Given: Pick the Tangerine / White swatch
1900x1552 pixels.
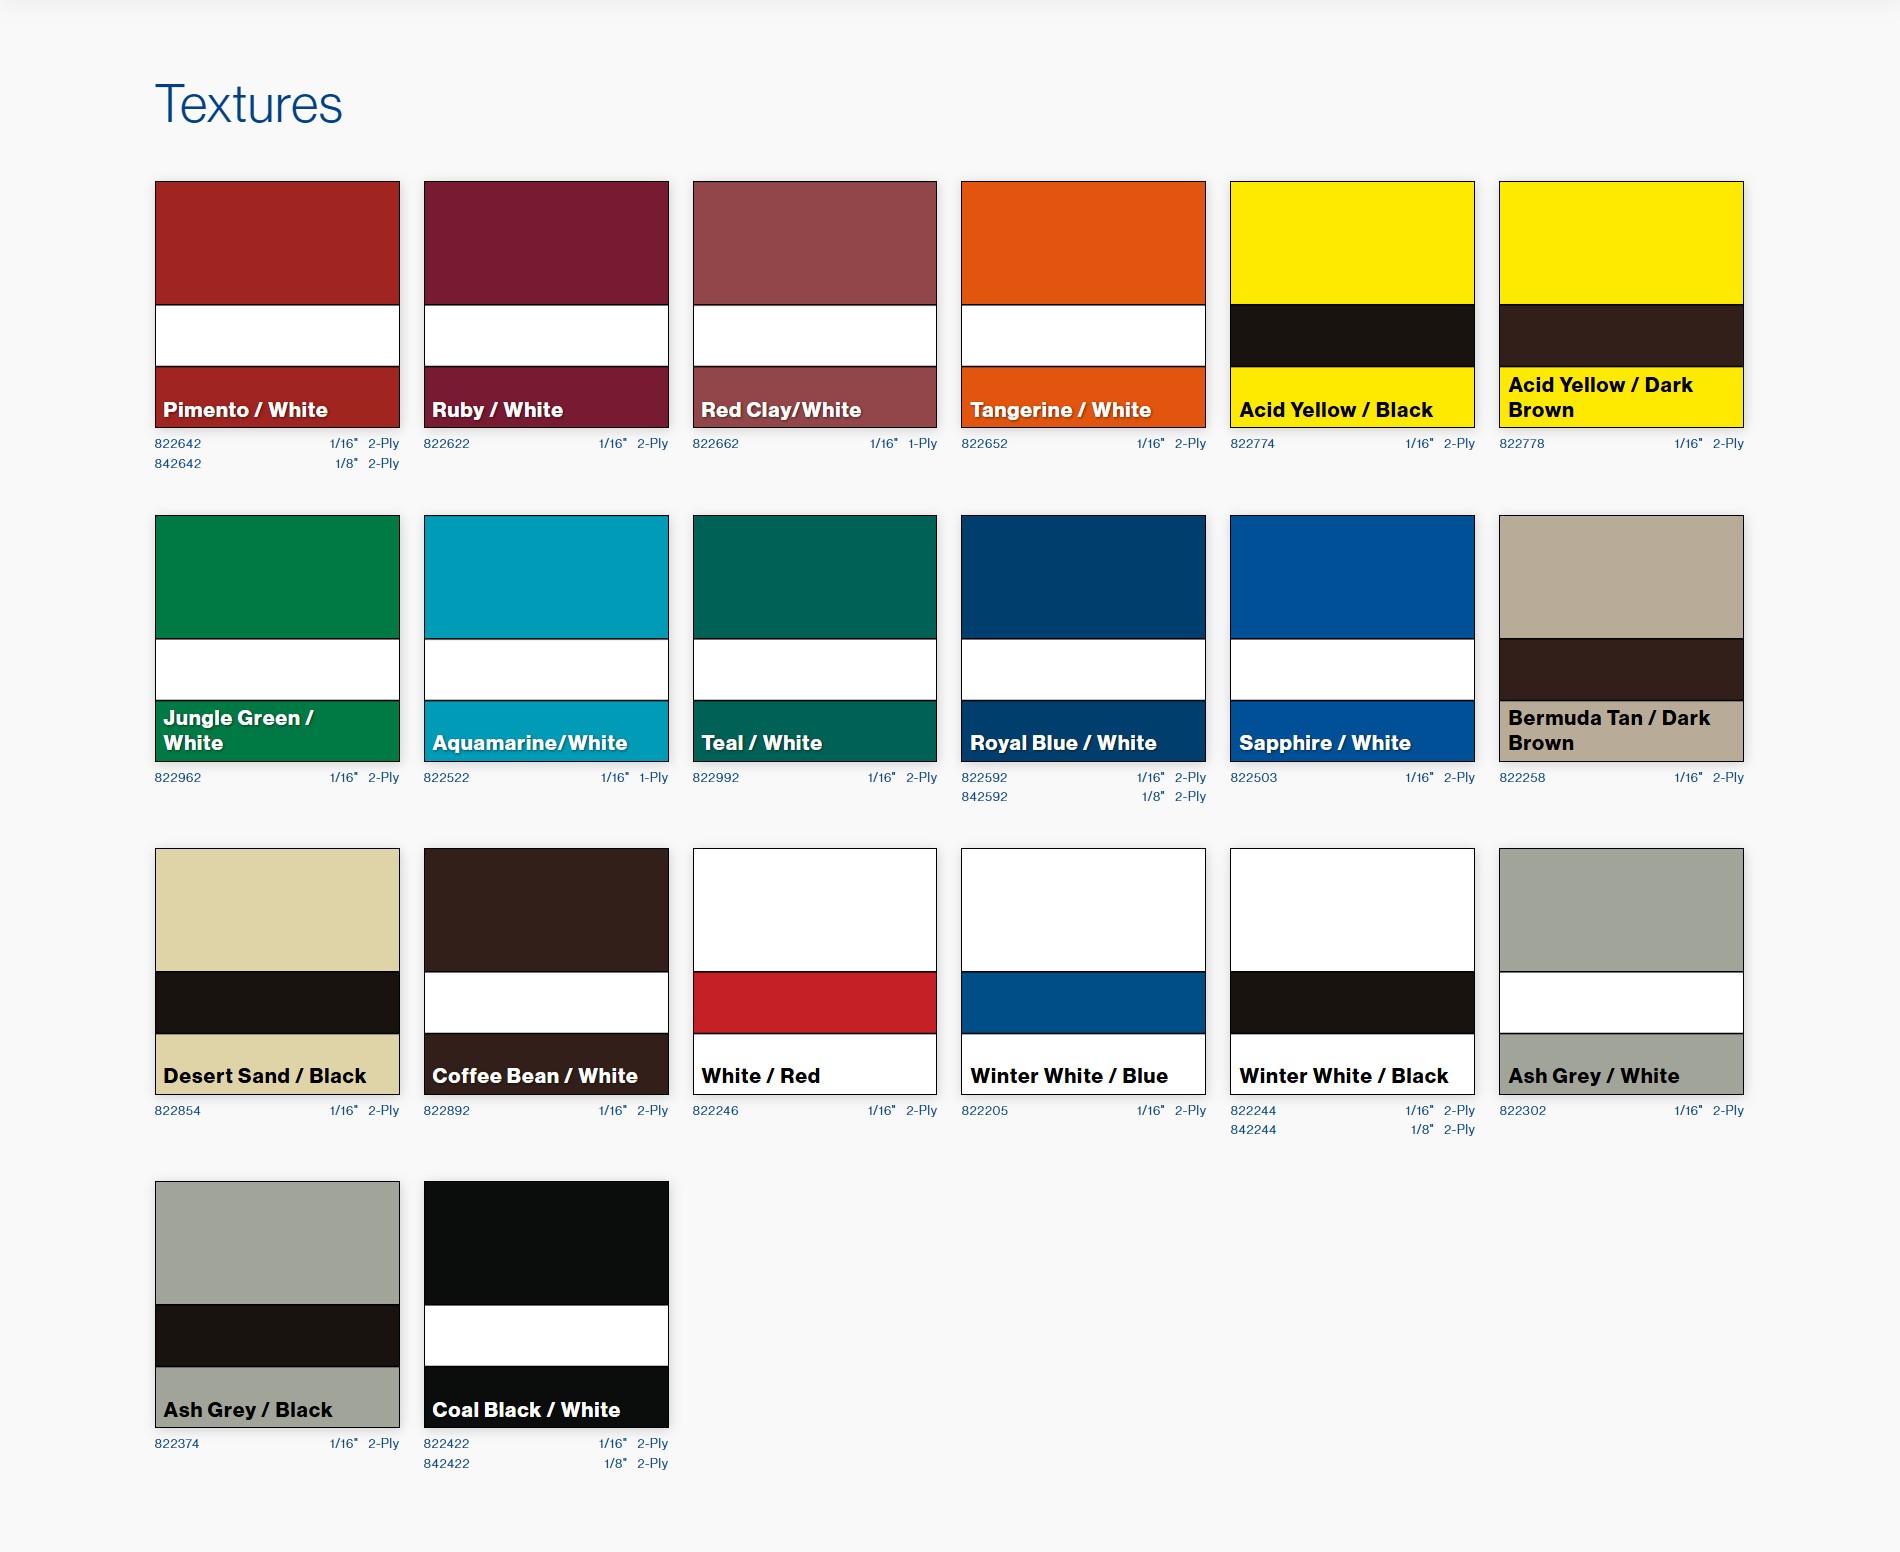Looking at the screenshot, I should (x=1083, y=304).
